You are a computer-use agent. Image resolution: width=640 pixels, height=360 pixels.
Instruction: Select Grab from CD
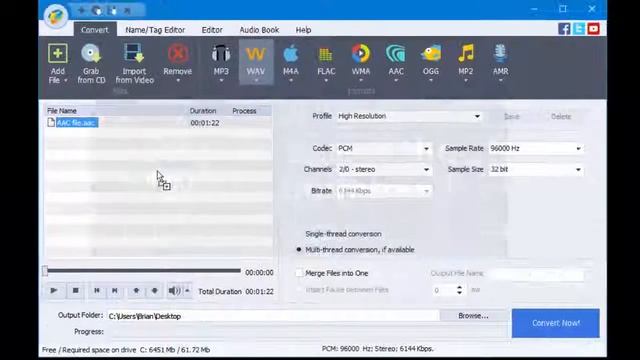91,63
